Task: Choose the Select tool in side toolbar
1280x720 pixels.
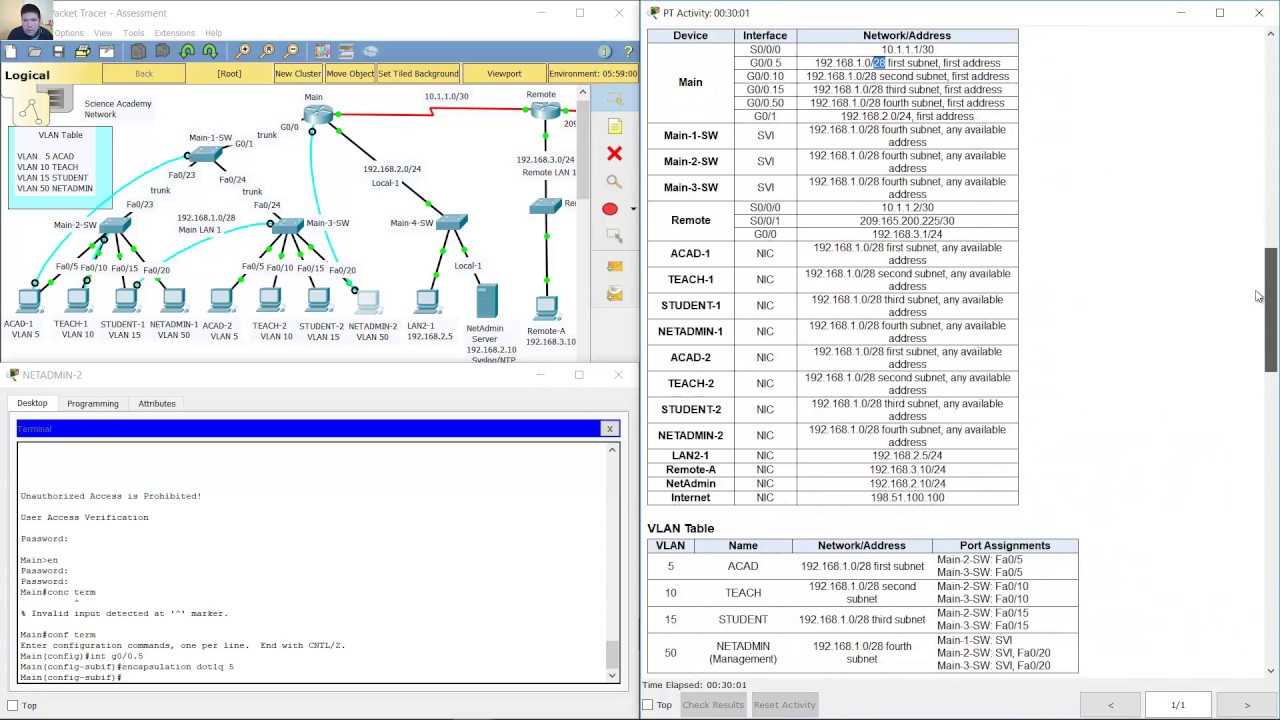Action: point(614,99)
